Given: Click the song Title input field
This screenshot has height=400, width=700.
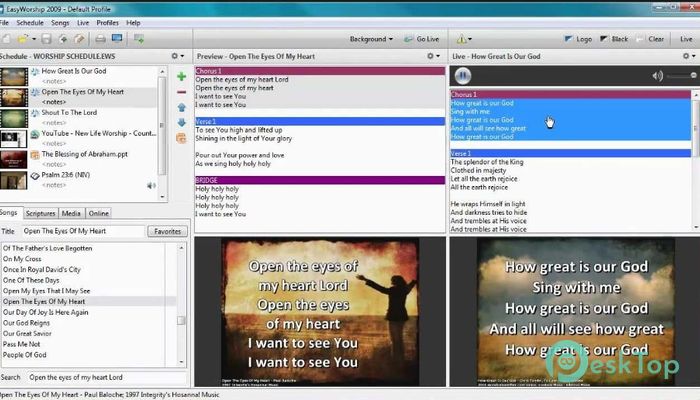Looking at the screenshot, I should (x=83, y=231).
